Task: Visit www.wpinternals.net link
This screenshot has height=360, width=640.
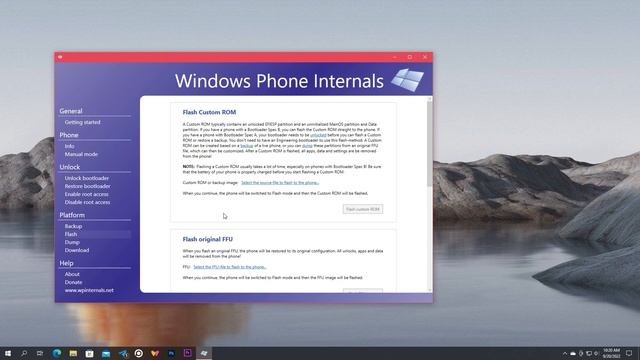Action: (x=89, y=290)
